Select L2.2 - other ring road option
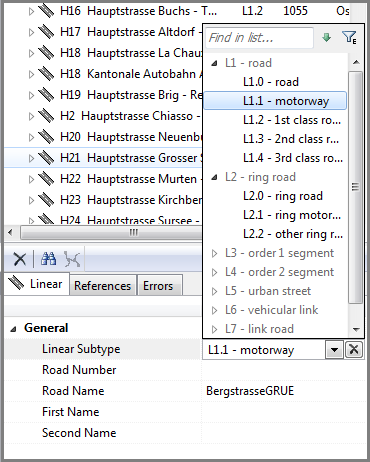Image resolution: width=370 pixels, height=462 pixels. coord(293,234)
